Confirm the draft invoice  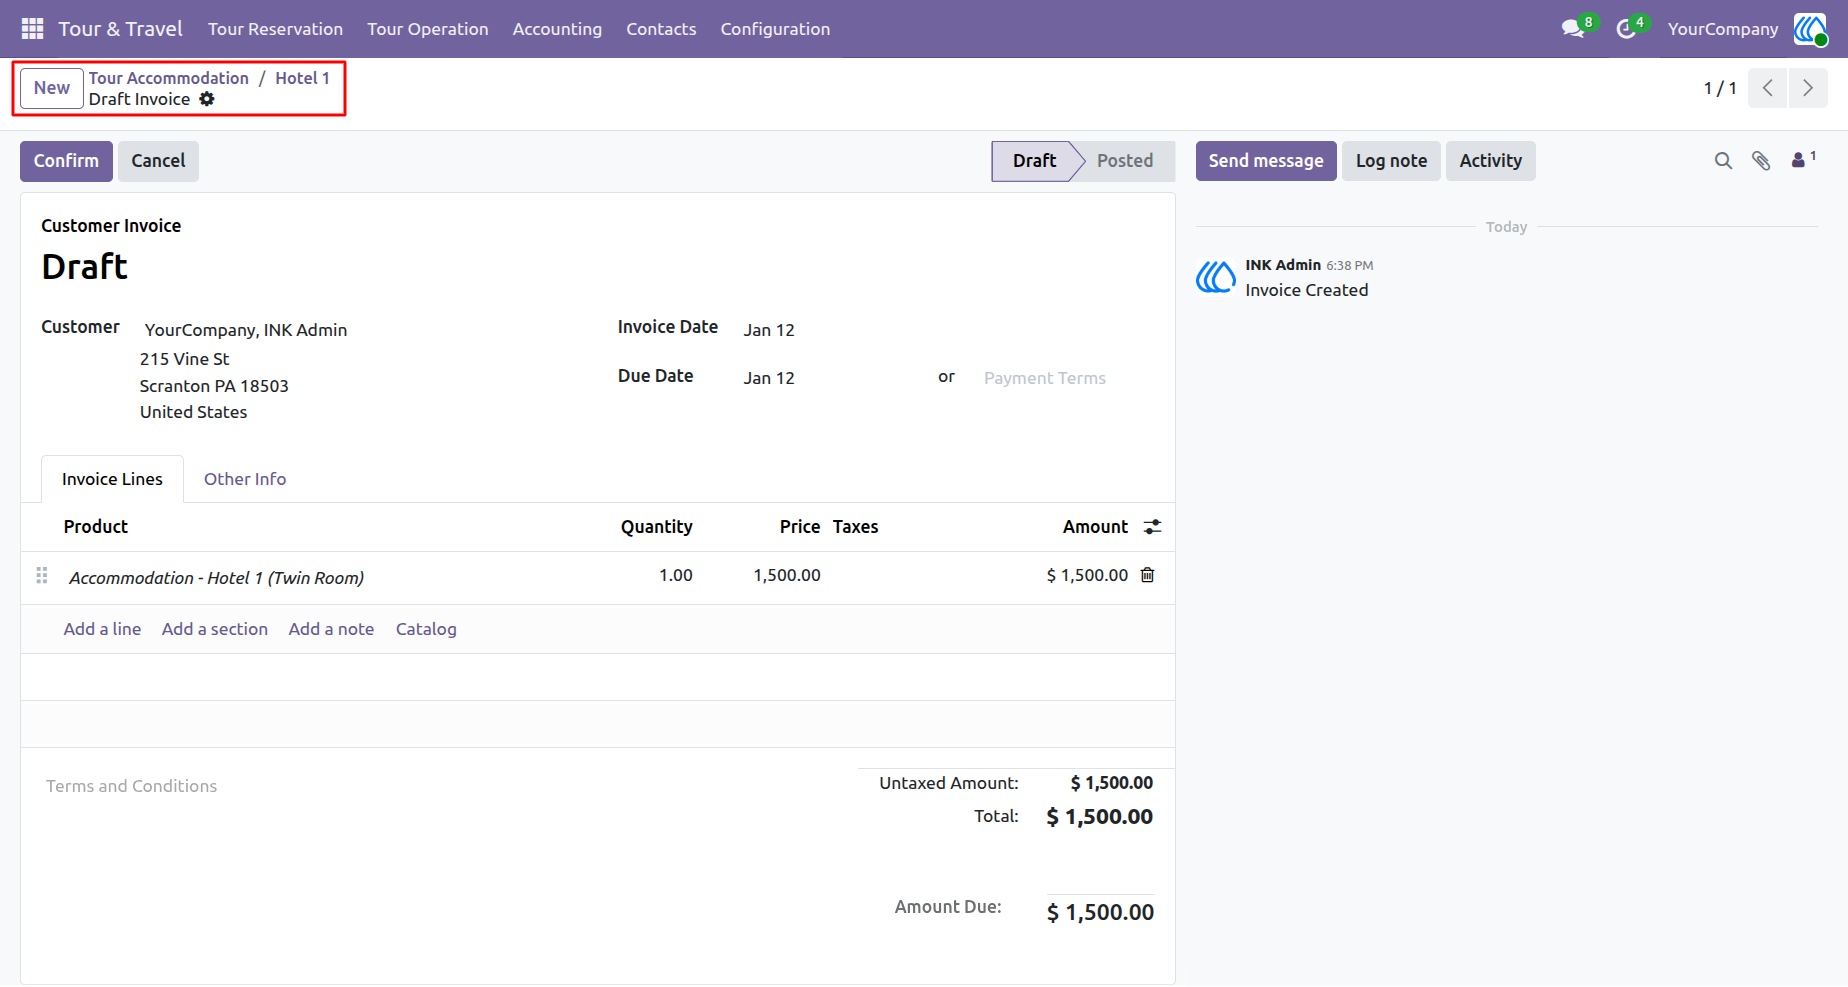[66, 161]
